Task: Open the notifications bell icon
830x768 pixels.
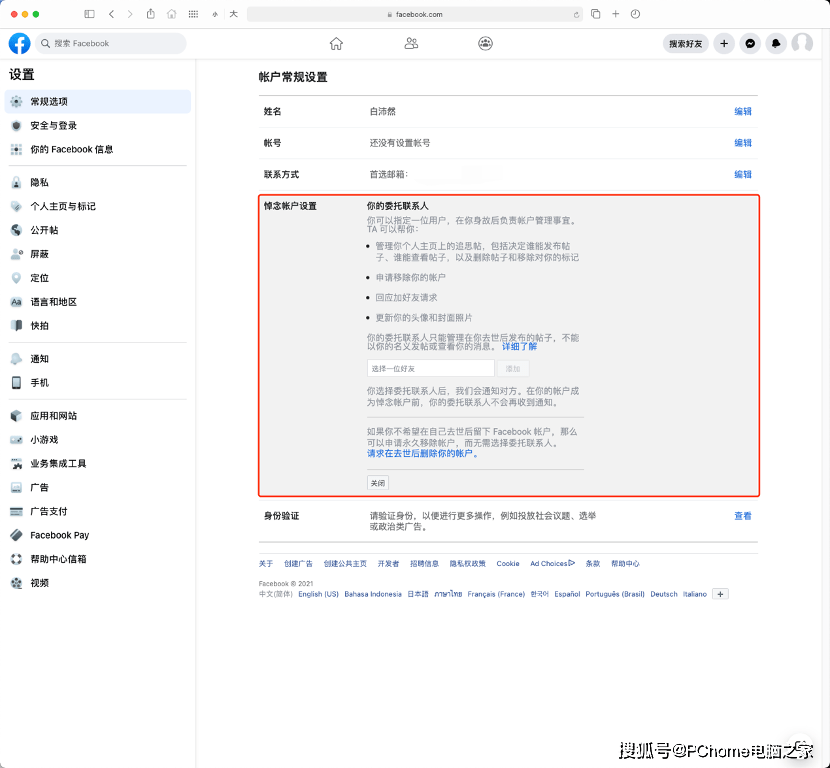Action: [x=776, y=43]
